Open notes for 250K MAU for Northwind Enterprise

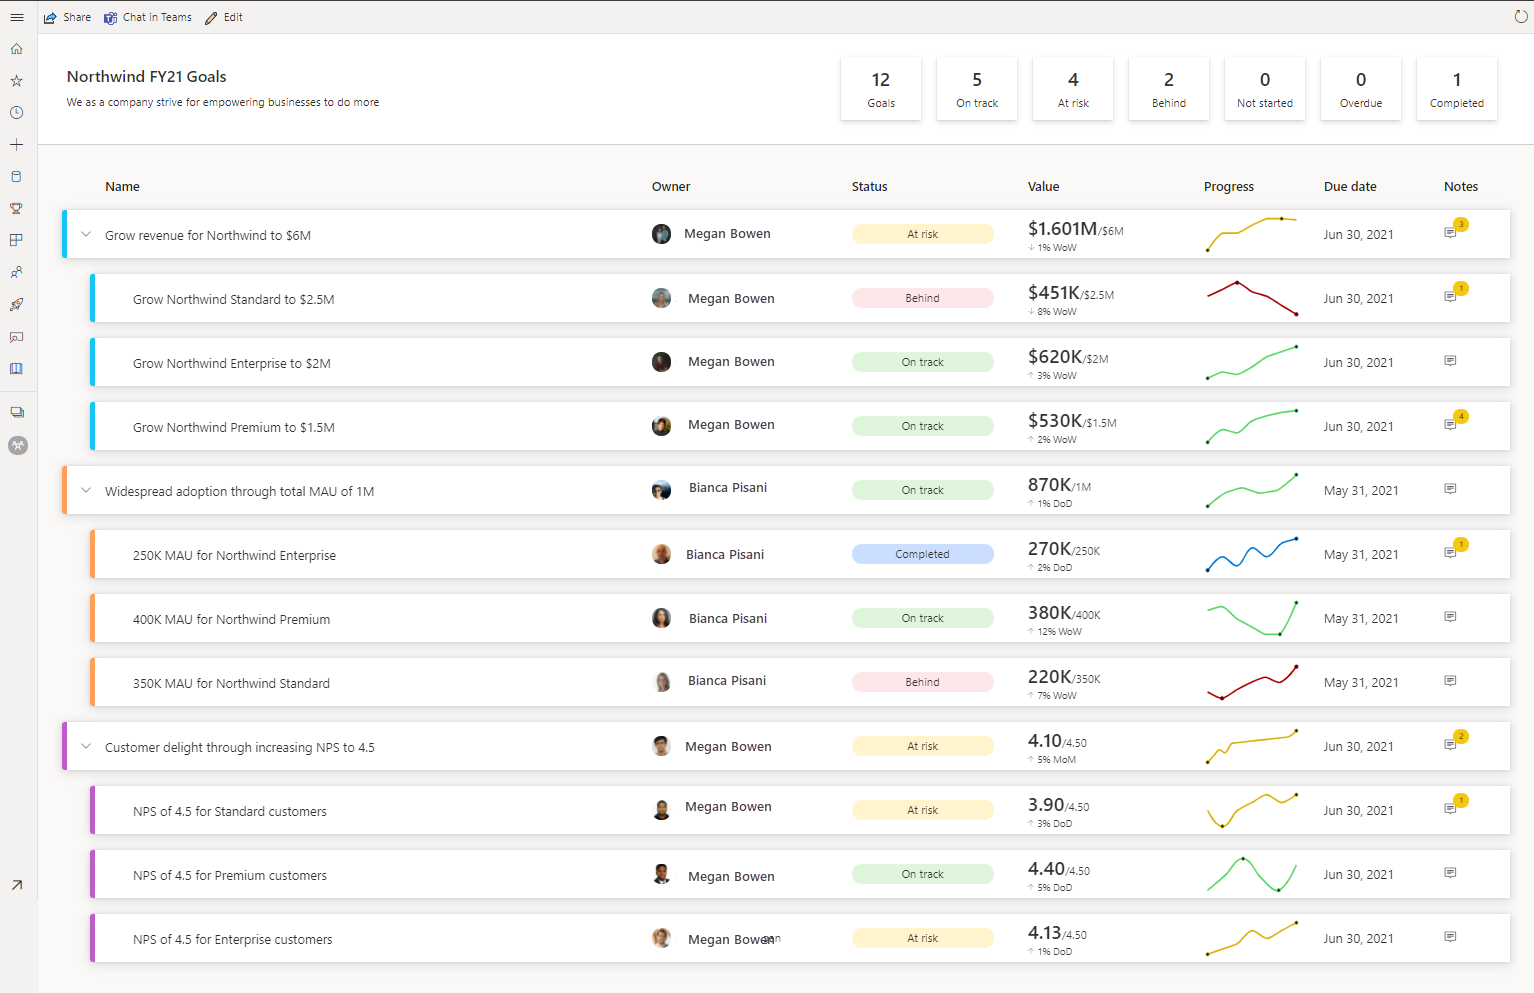(x=1451, y=553)
